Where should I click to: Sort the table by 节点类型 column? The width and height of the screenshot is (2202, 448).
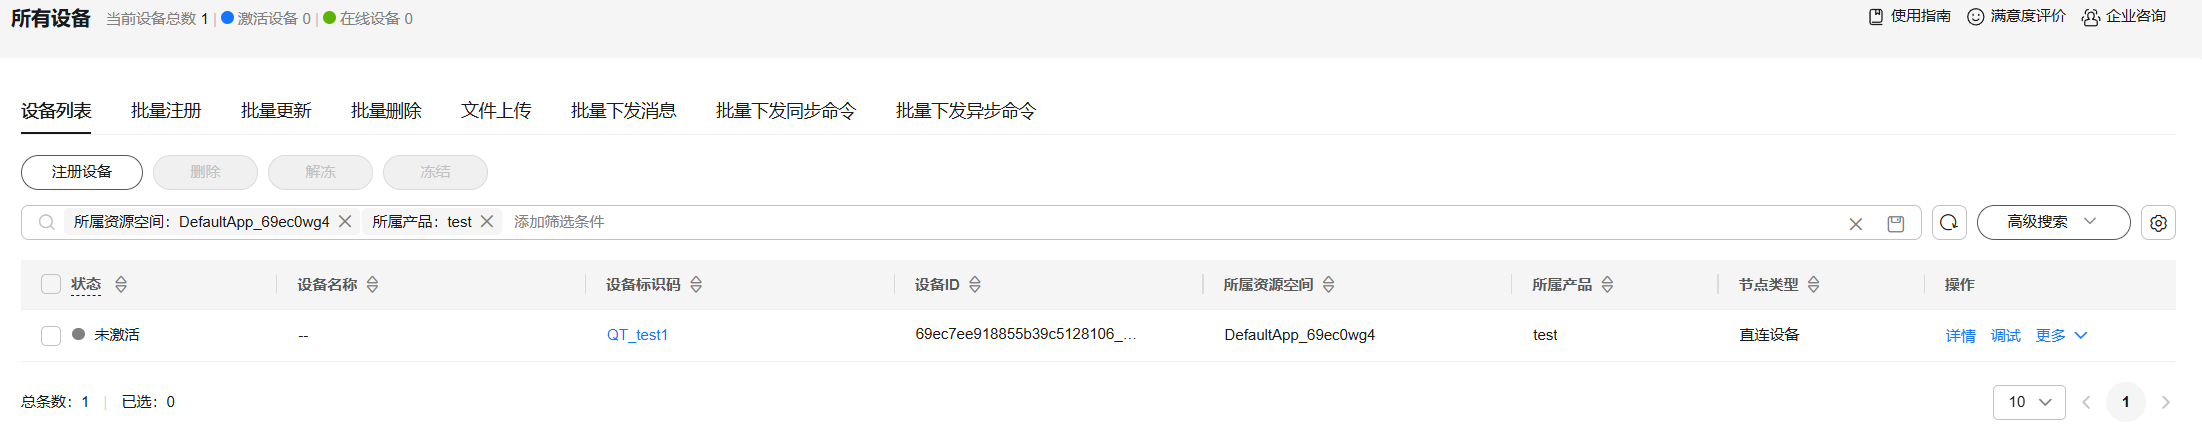tap(1813, 285)
